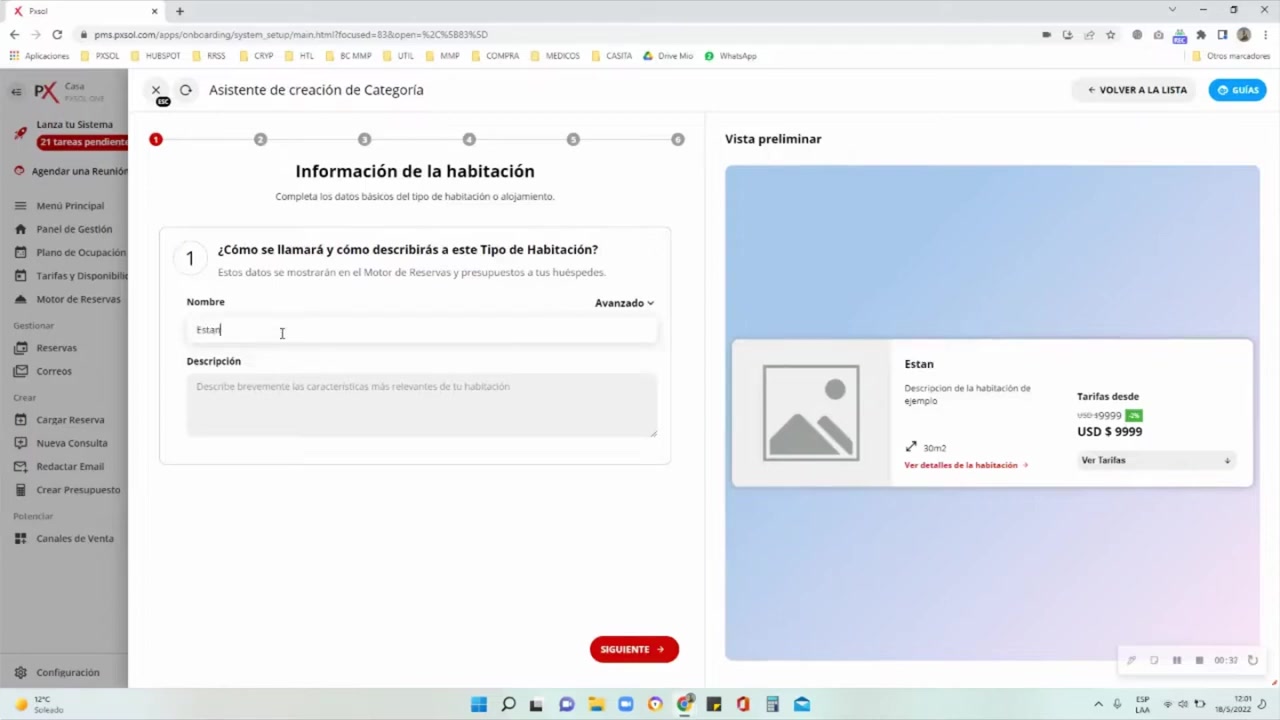
Task: Open the Panel de Gestión
Action: click(x=73, y=229)
